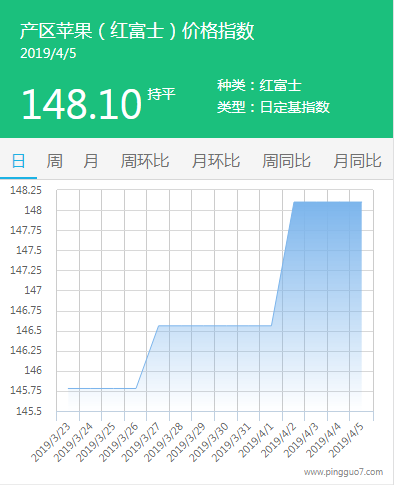Switch to the 周 weekly tab
The height and width of the screenshot is (485, 394).
pos(54,161)
